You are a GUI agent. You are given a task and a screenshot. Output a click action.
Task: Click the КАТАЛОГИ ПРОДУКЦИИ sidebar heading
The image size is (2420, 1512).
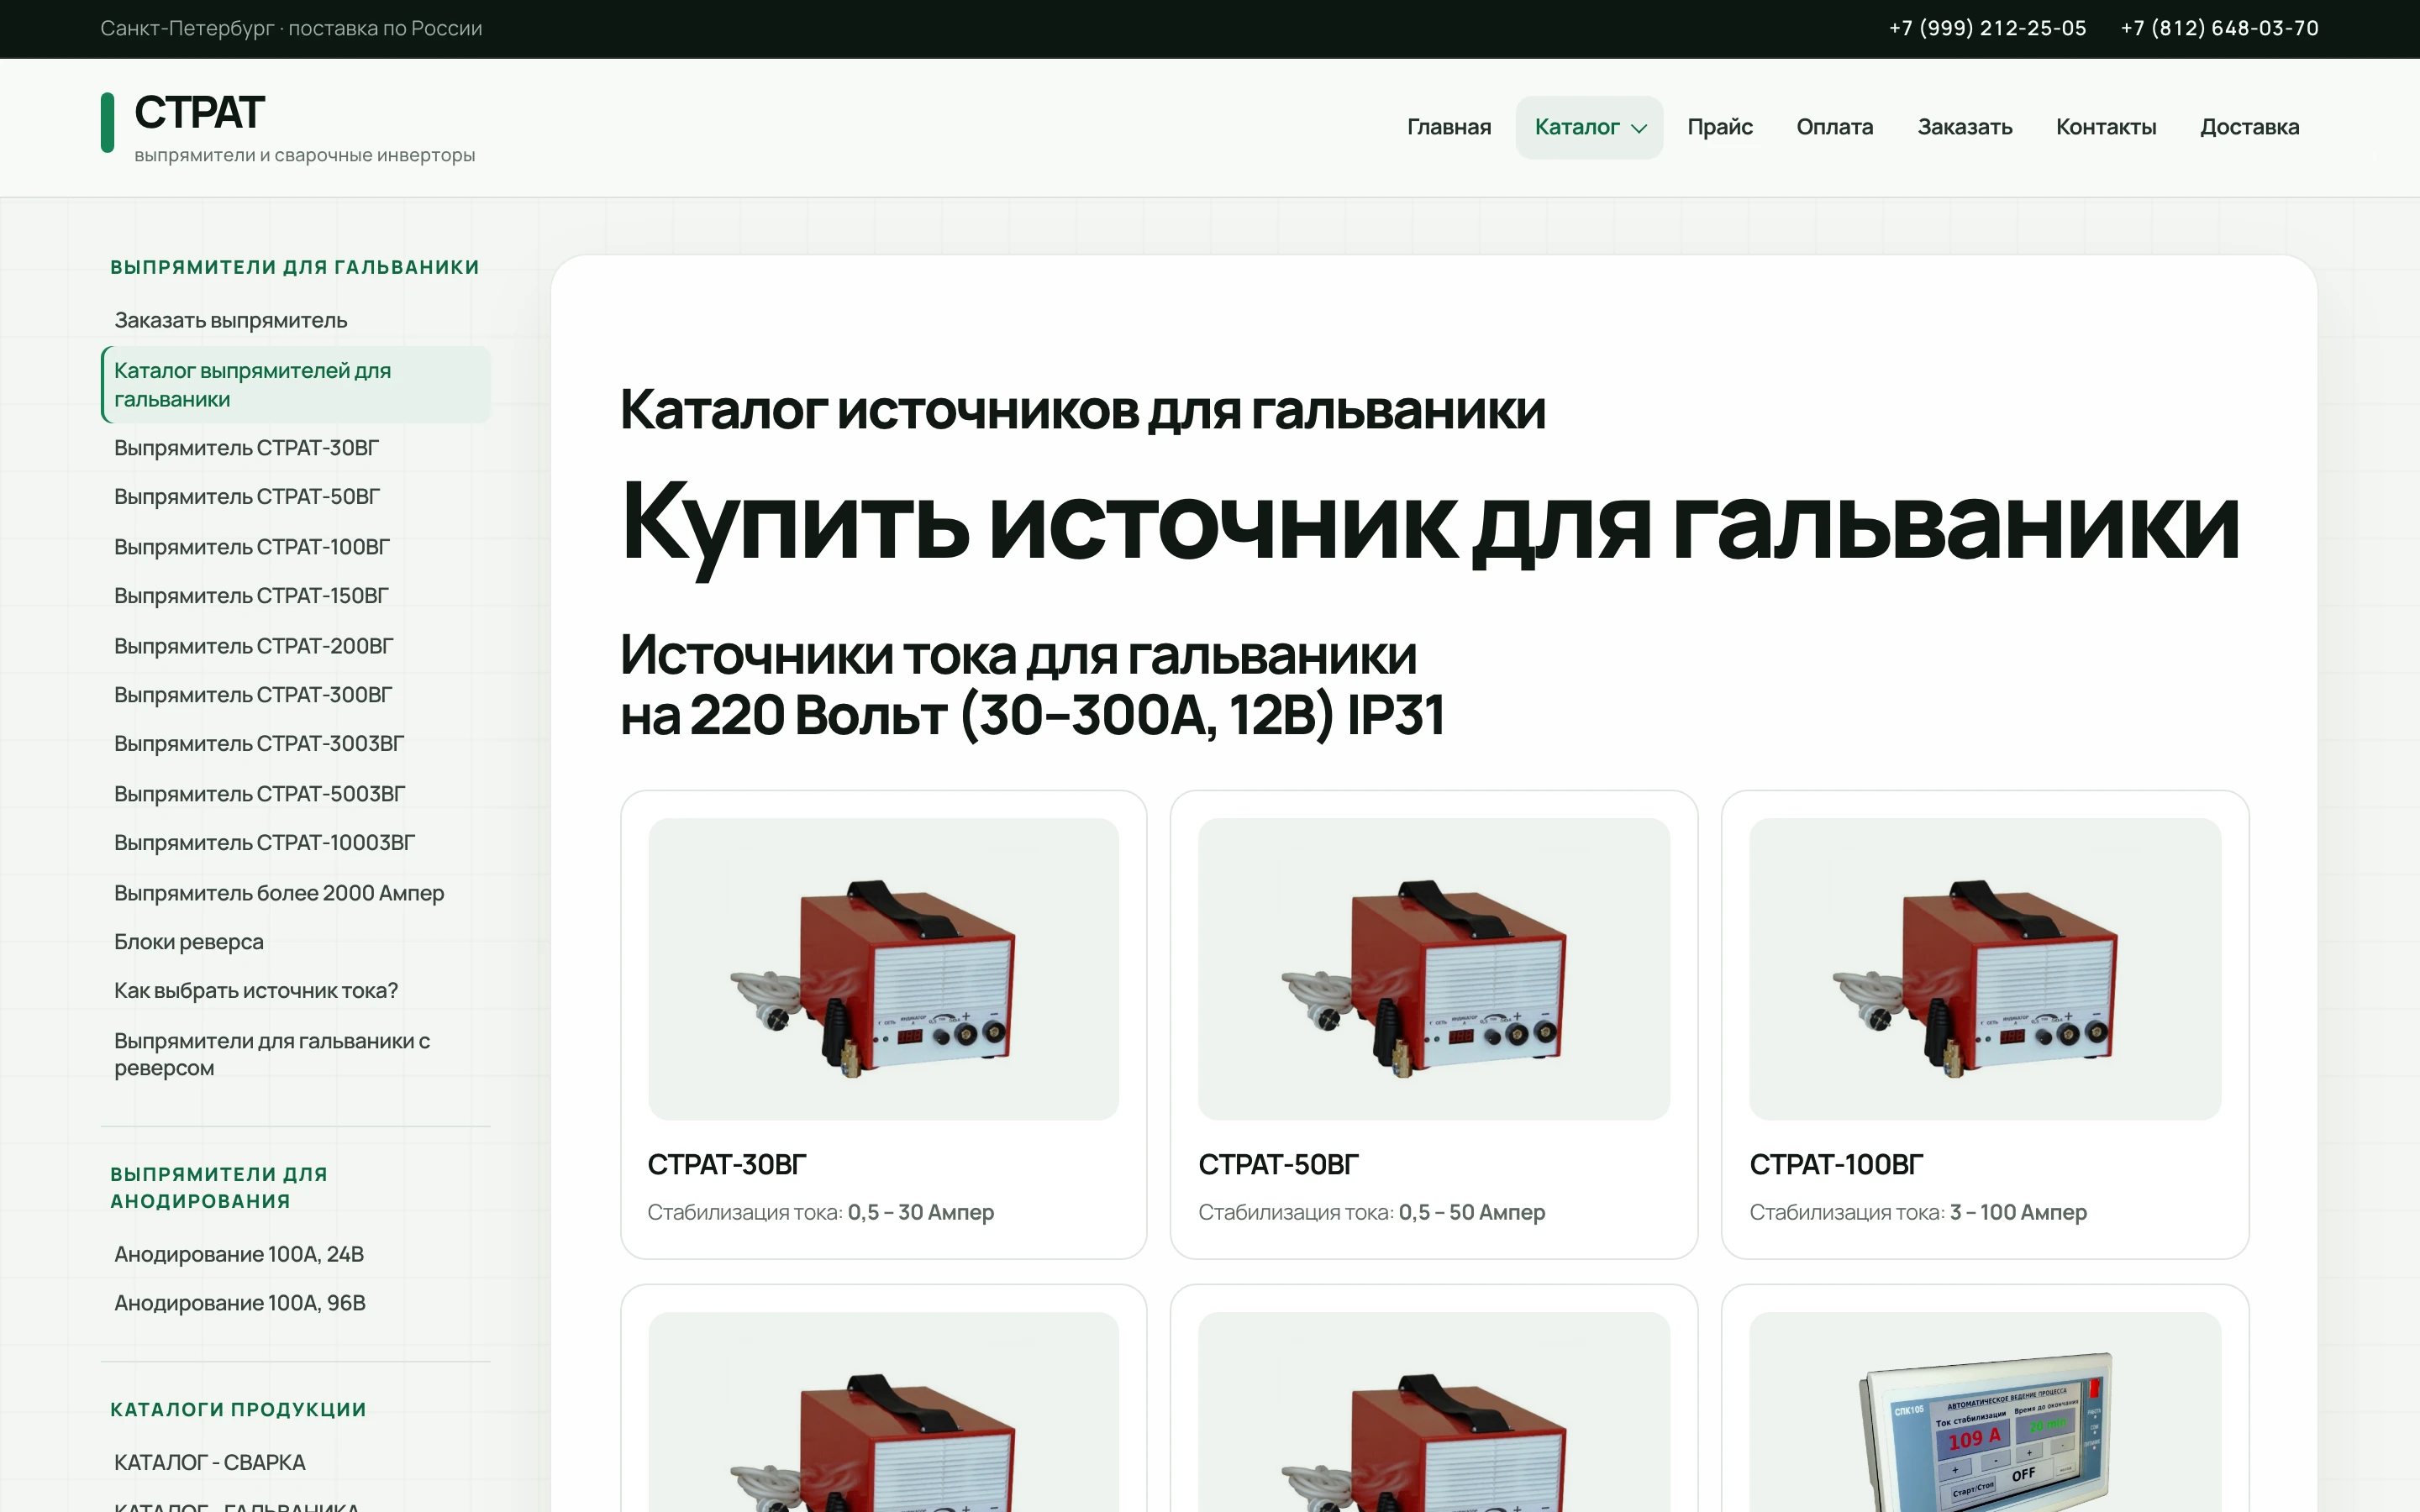pyautogui.click(x=238, y=1409)
